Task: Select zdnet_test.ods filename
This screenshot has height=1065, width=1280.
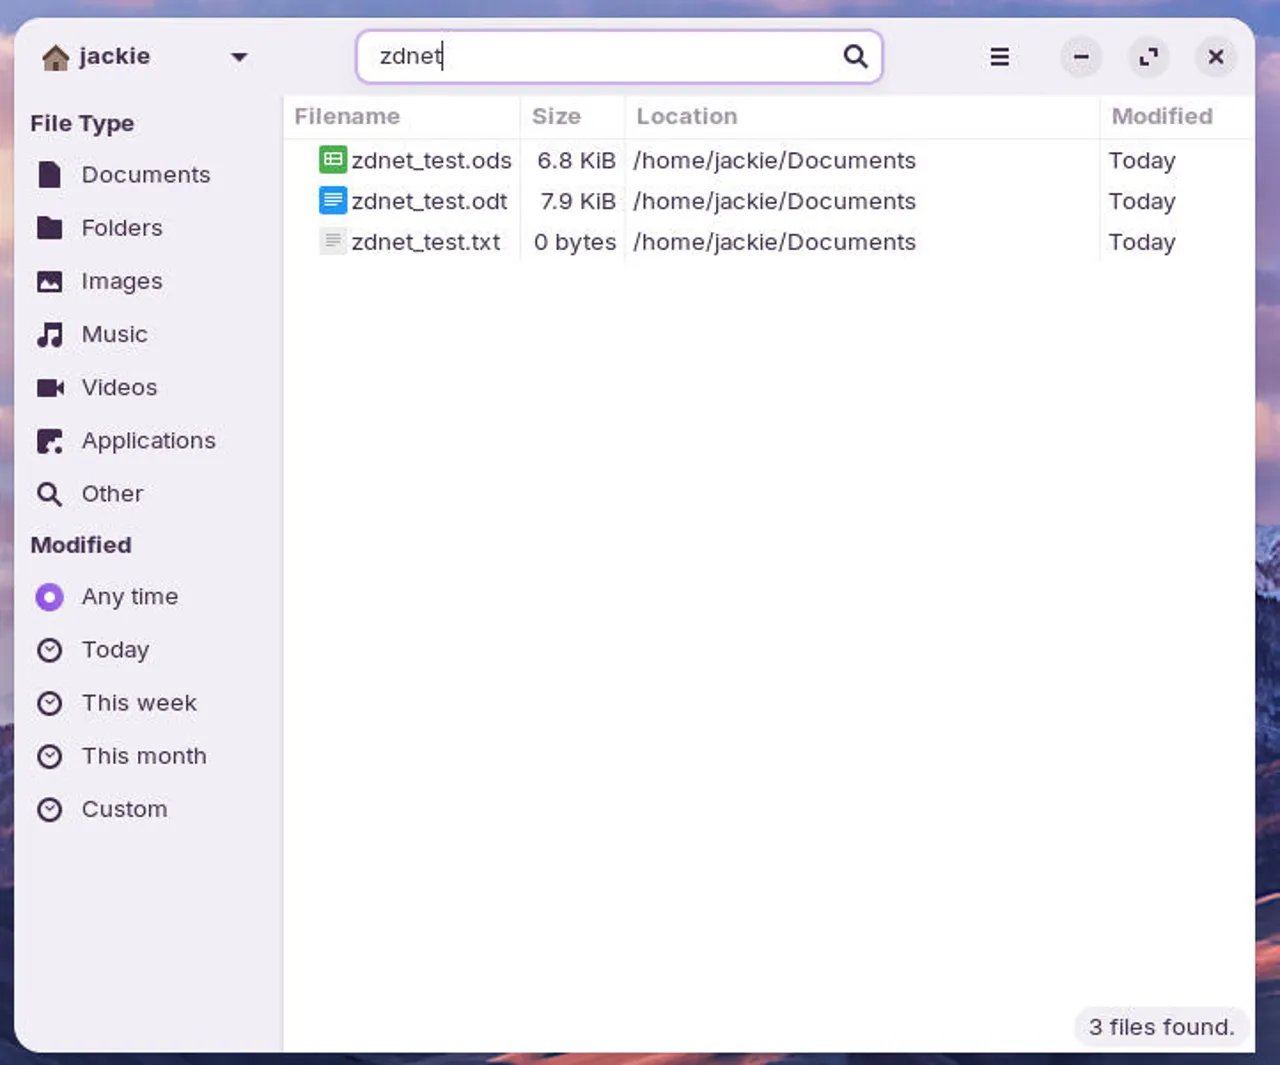Action: point(432,161)
